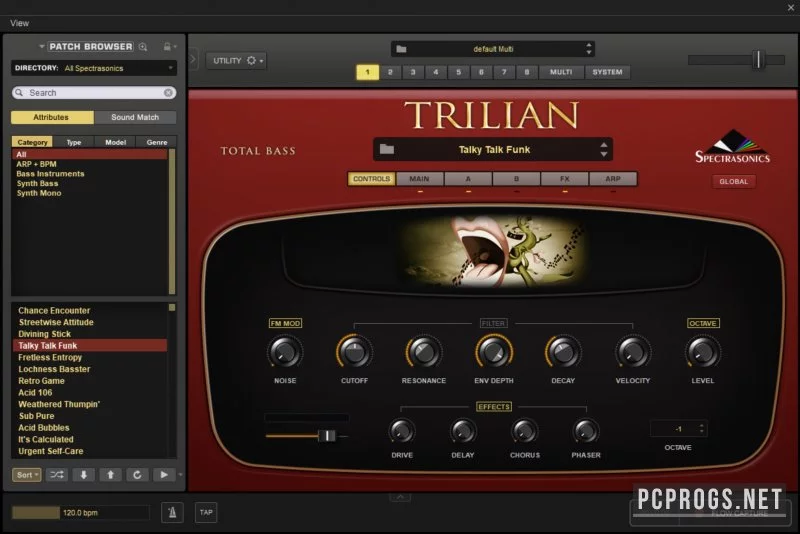Viewport: 800px width, 534px height.
Task: Select the Lochness Basster patch
Action: coord(54,369)
